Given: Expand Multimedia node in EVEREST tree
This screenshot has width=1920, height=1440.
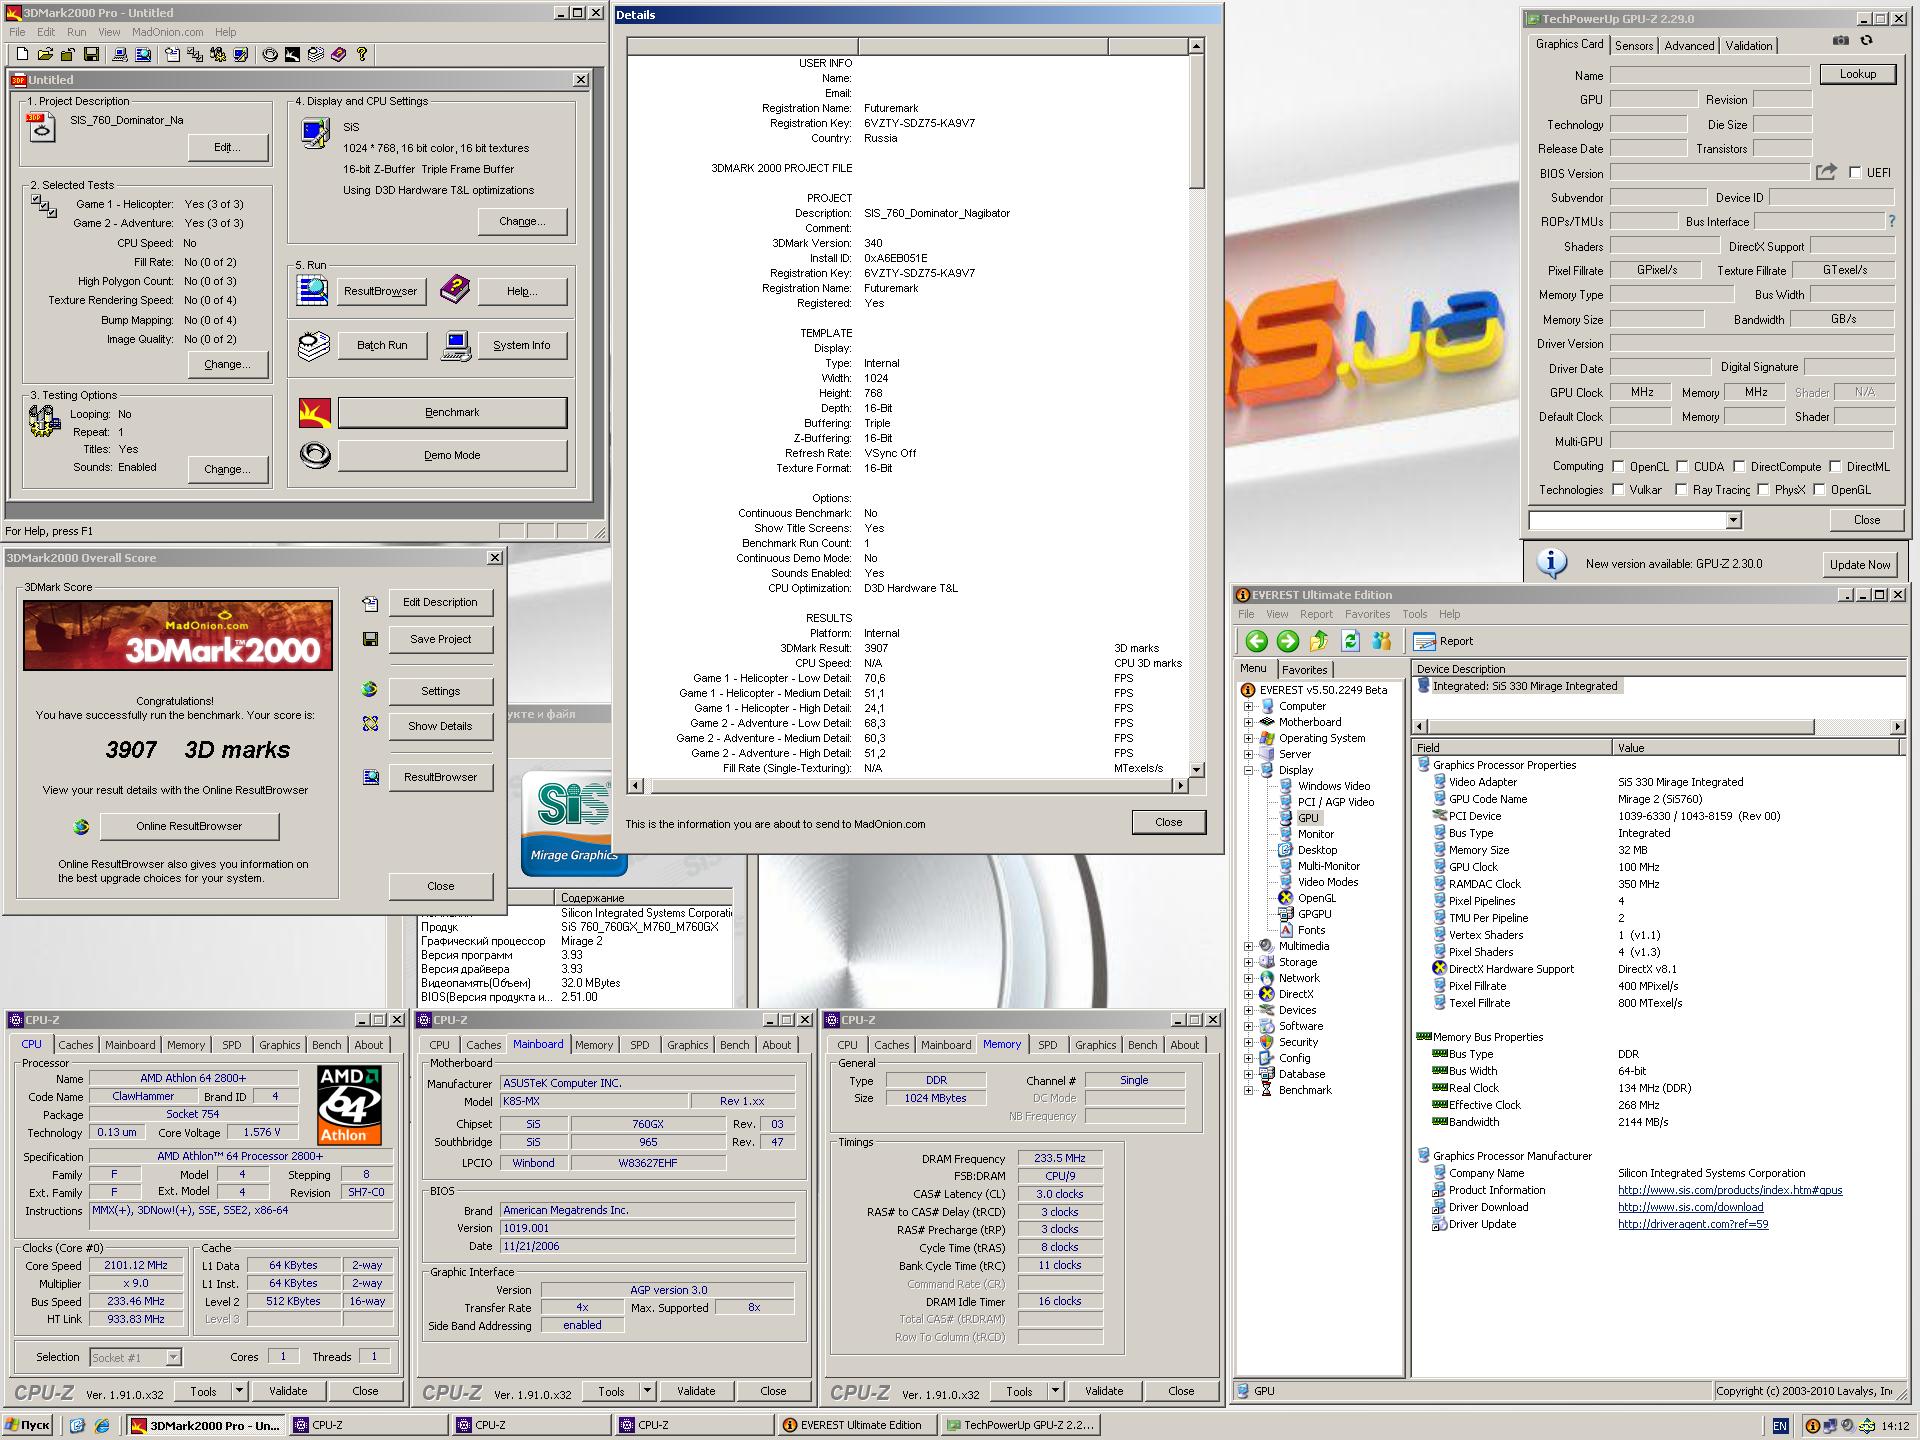Looking at the screenshot, I should click(x=1248, y=946).
